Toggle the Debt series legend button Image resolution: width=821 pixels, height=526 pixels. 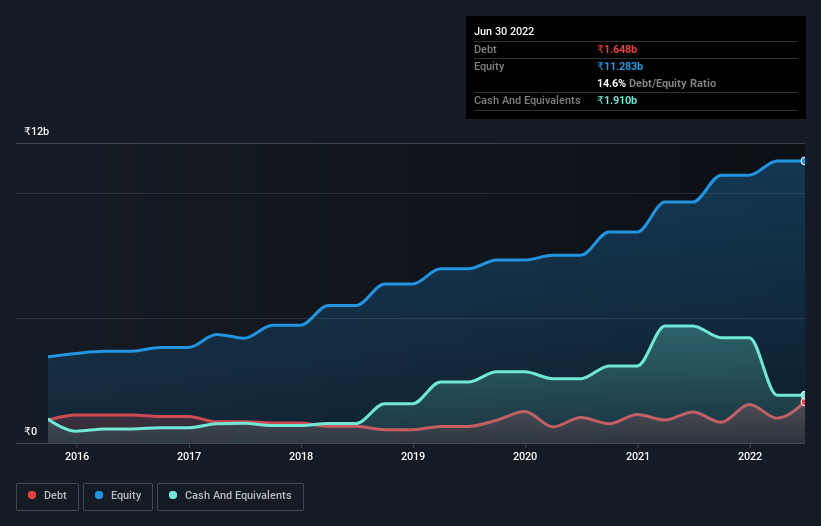point(47,496)
